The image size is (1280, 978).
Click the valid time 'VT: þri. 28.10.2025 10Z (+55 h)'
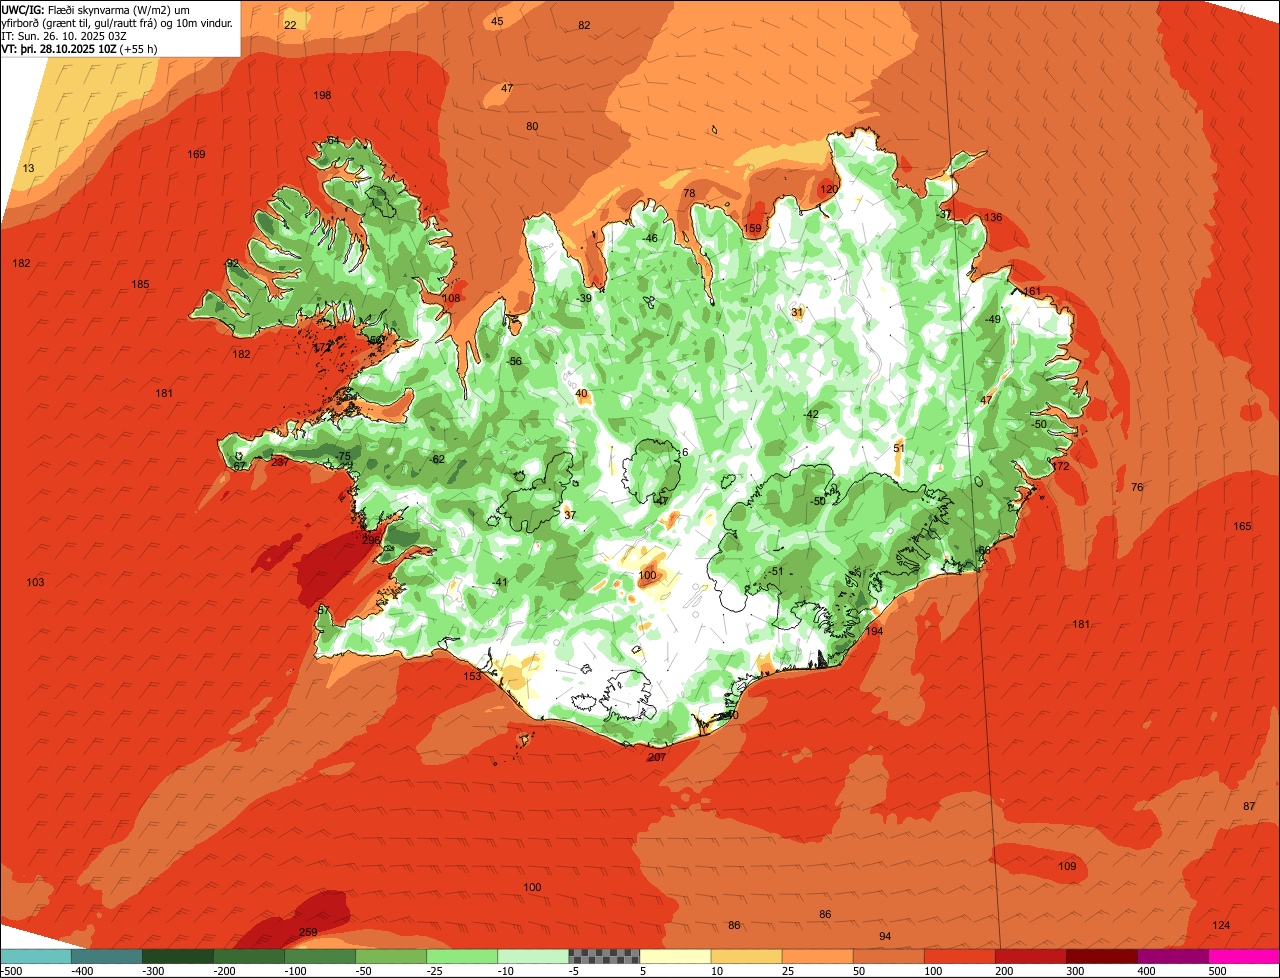[x=80, y=48]
